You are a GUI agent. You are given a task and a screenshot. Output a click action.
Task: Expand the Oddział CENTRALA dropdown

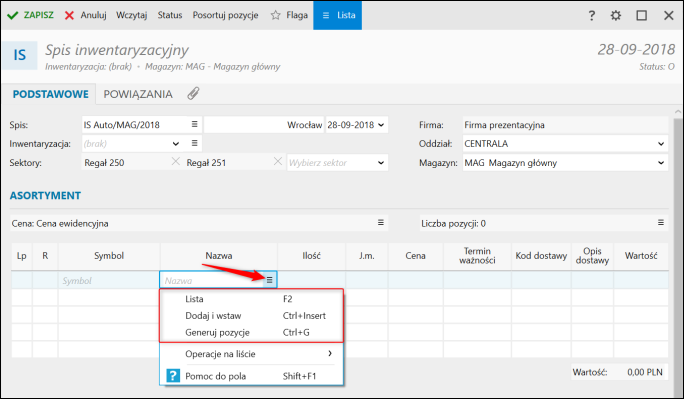[x=661, y=143]
